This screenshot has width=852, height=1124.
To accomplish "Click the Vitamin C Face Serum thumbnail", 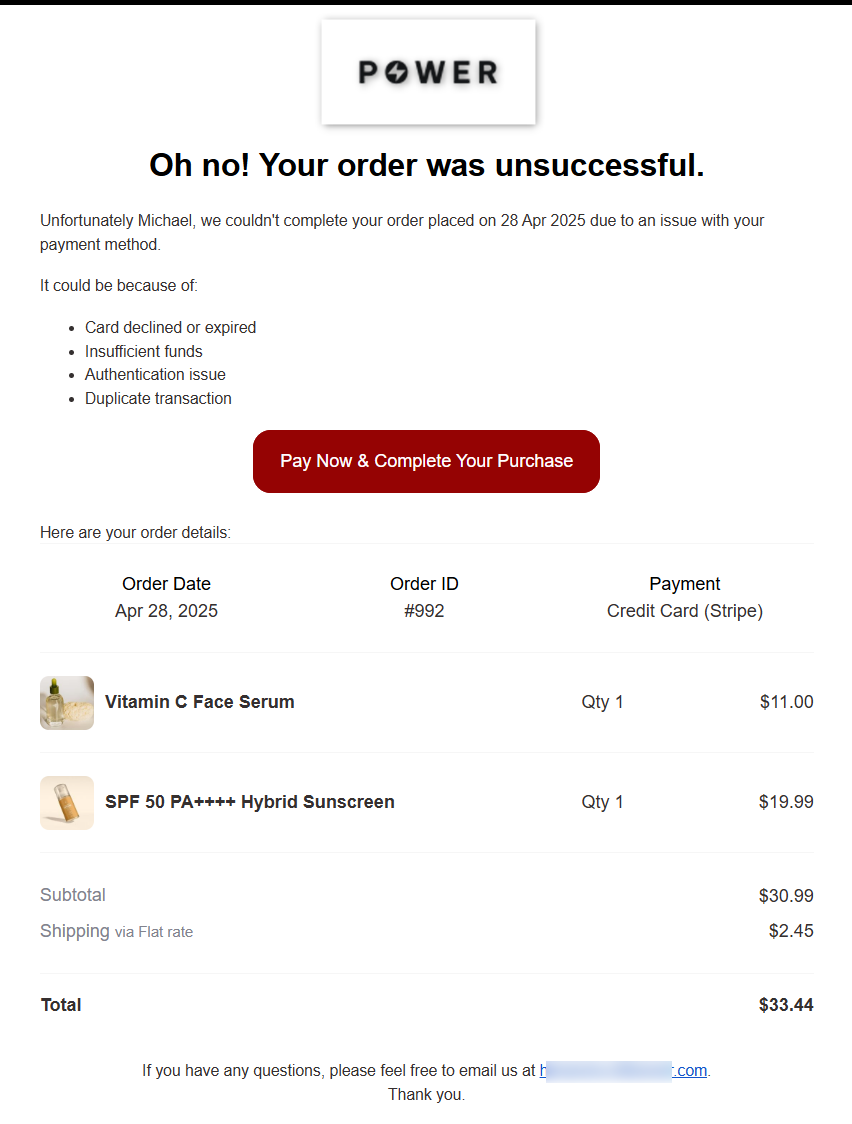I will point(67,702).
